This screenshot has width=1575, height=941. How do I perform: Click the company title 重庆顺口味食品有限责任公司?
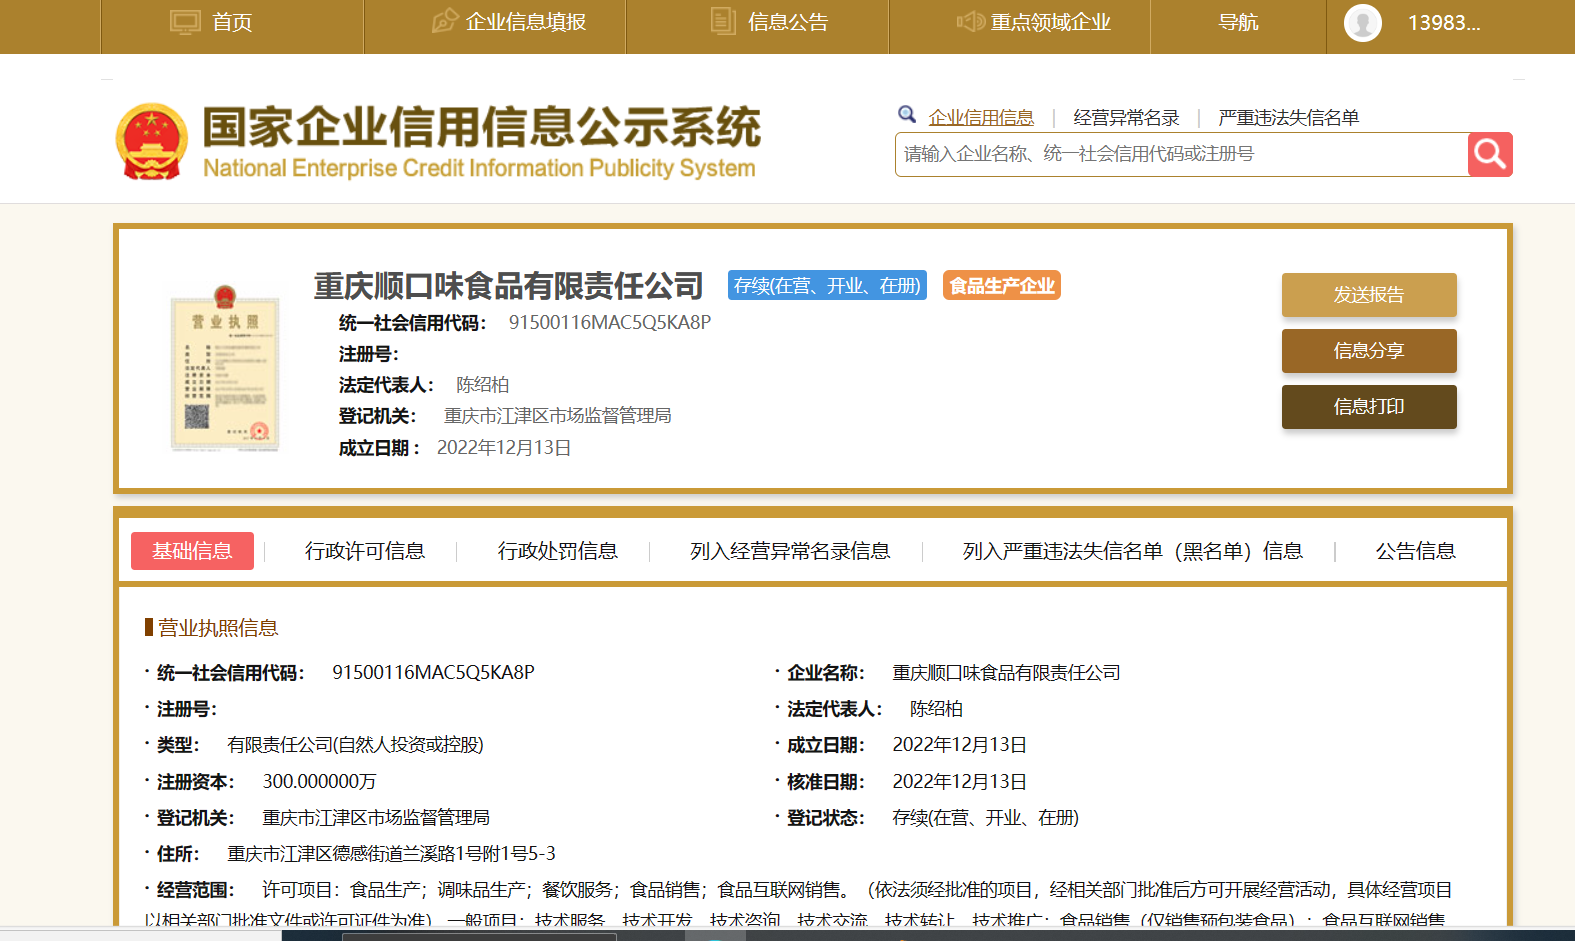tap(509, 286)
